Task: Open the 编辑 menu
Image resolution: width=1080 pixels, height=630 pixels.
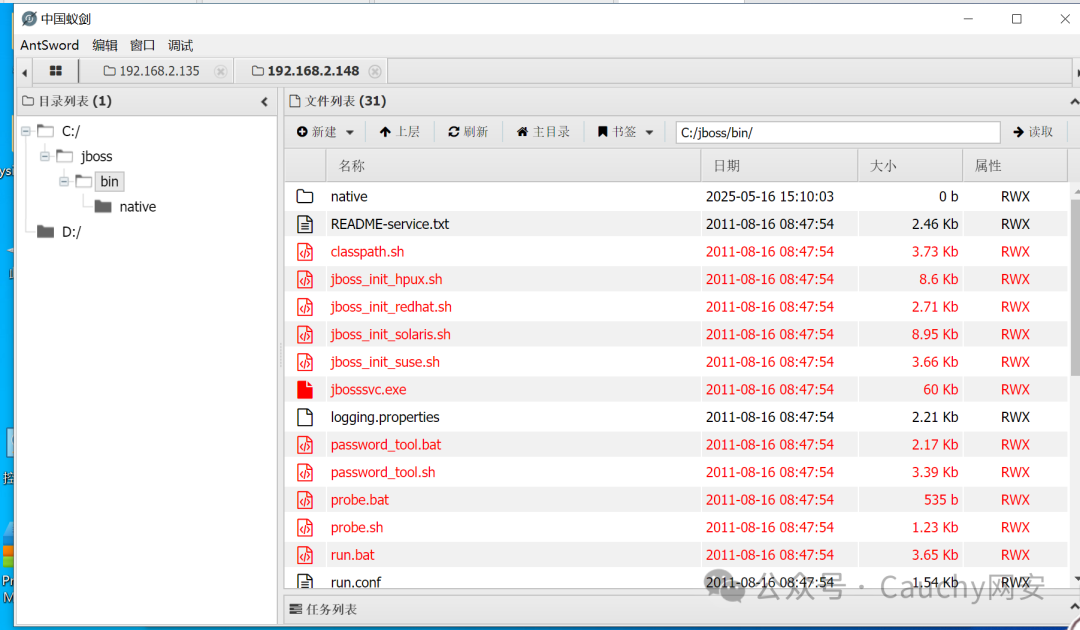Action: tap(105, 45)
